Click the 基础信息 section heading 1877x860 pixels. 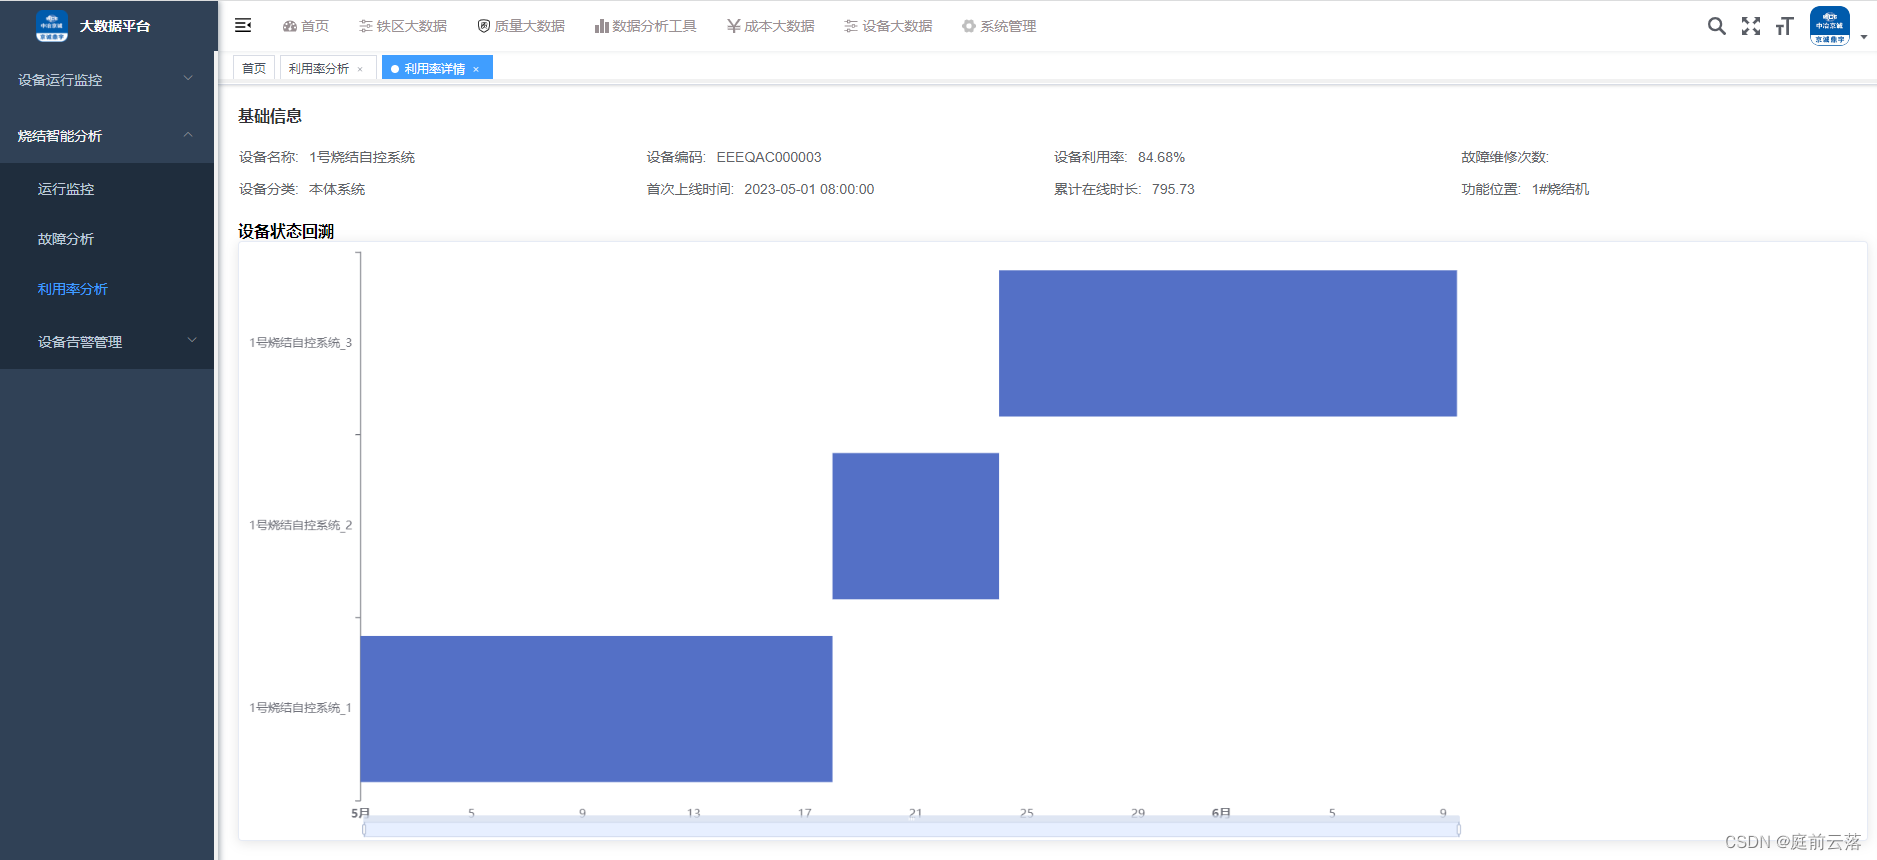click(270, 116)
